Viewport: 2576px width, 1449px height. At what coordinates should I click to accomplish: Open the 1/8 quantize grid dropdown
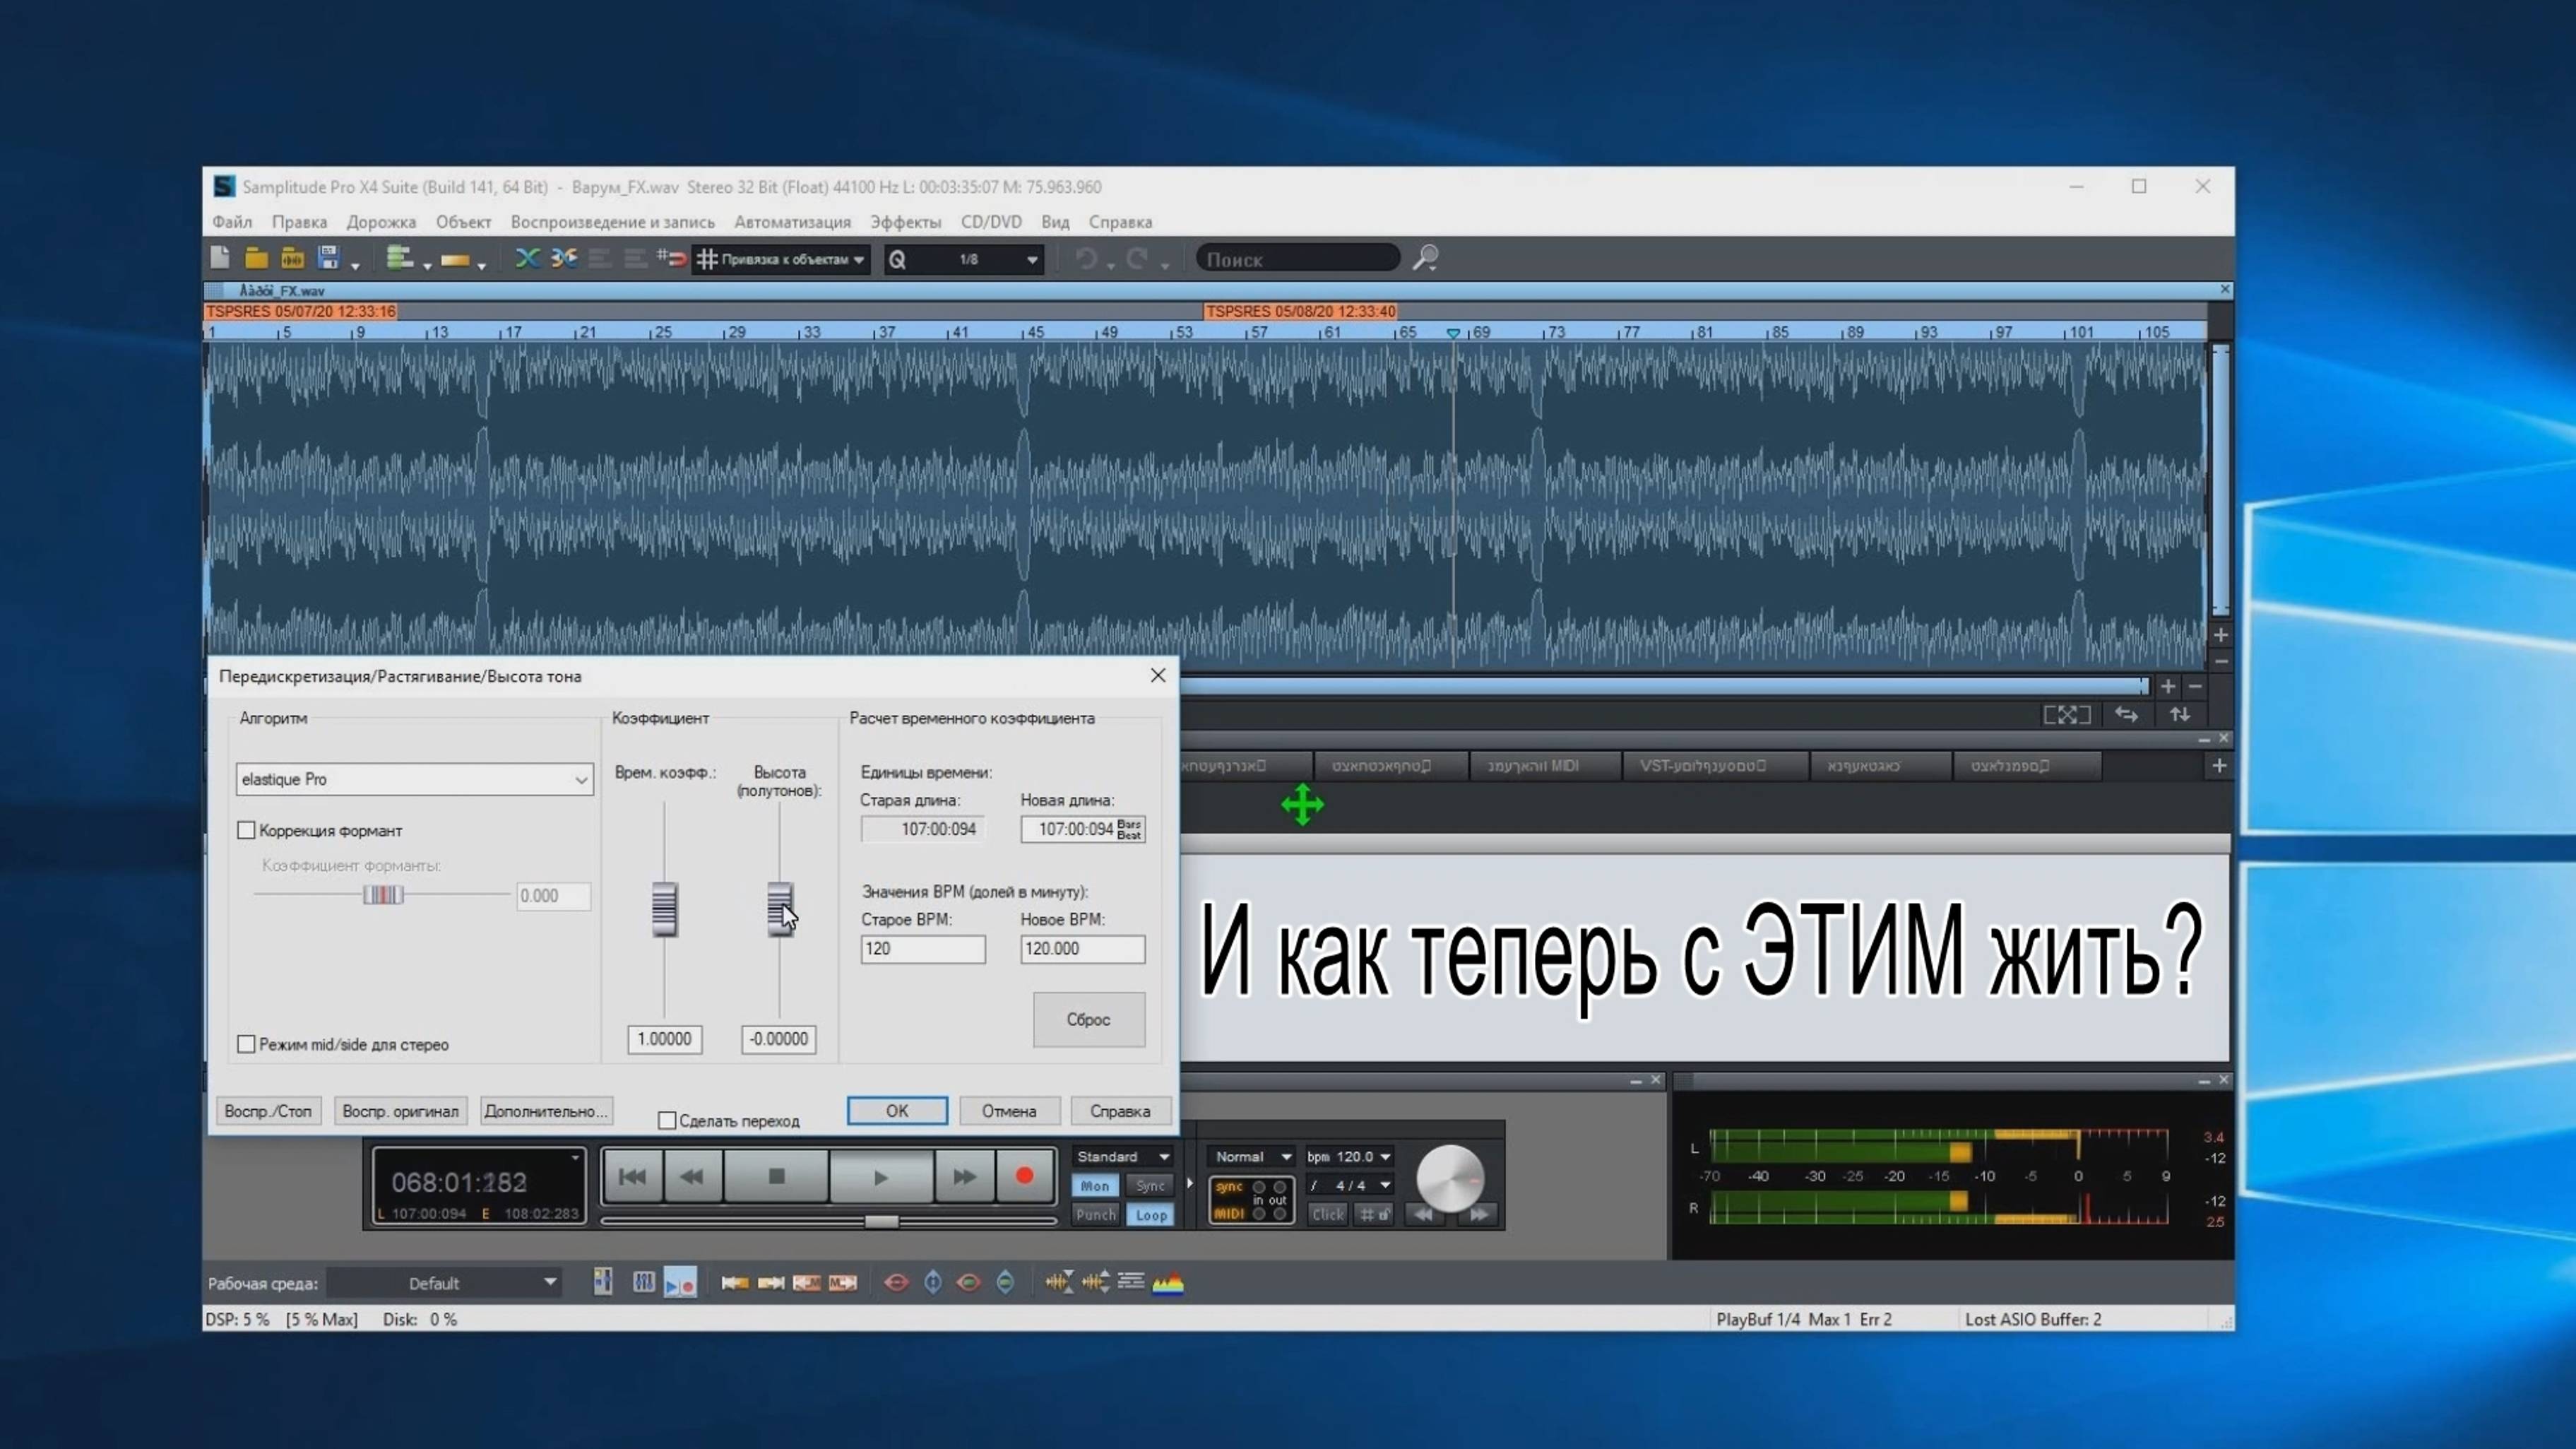[x=1031, y=259]
